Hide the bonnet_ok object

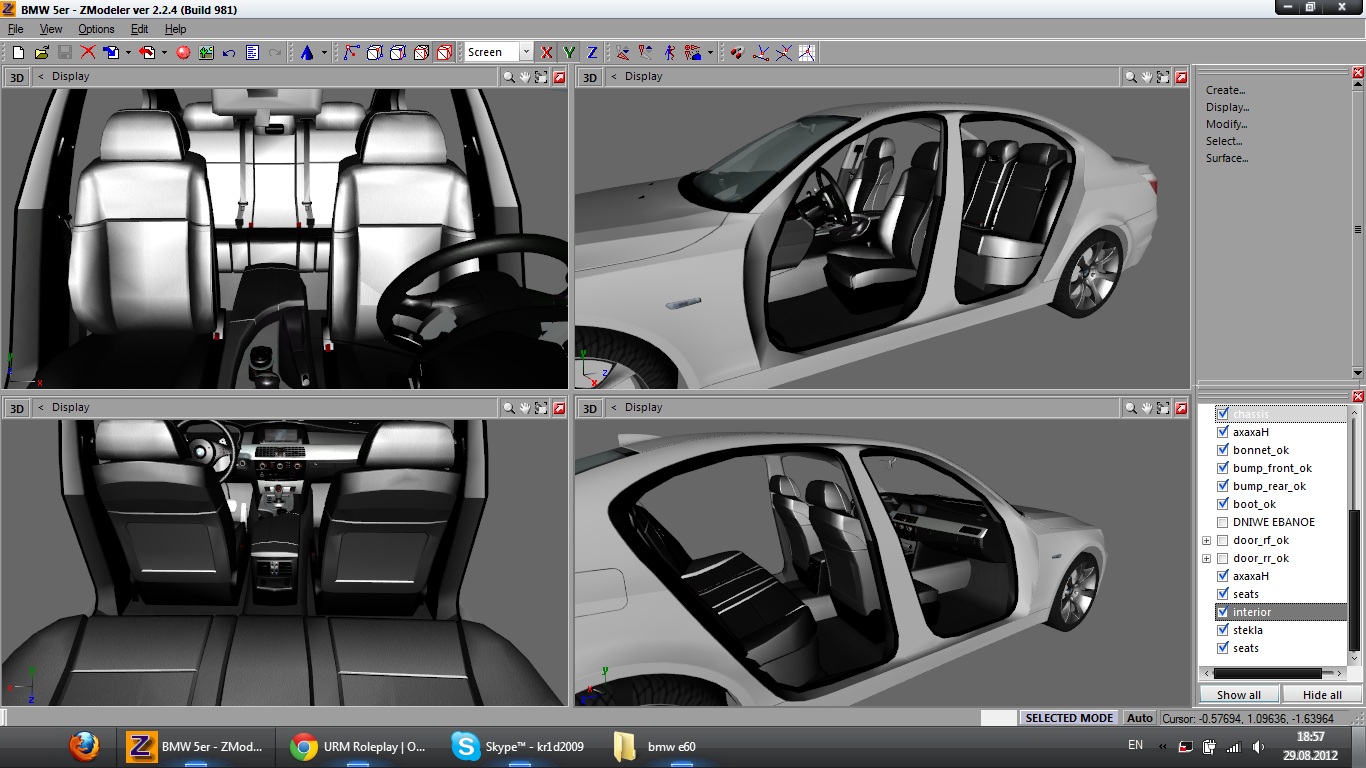(x=1222, y=450)
